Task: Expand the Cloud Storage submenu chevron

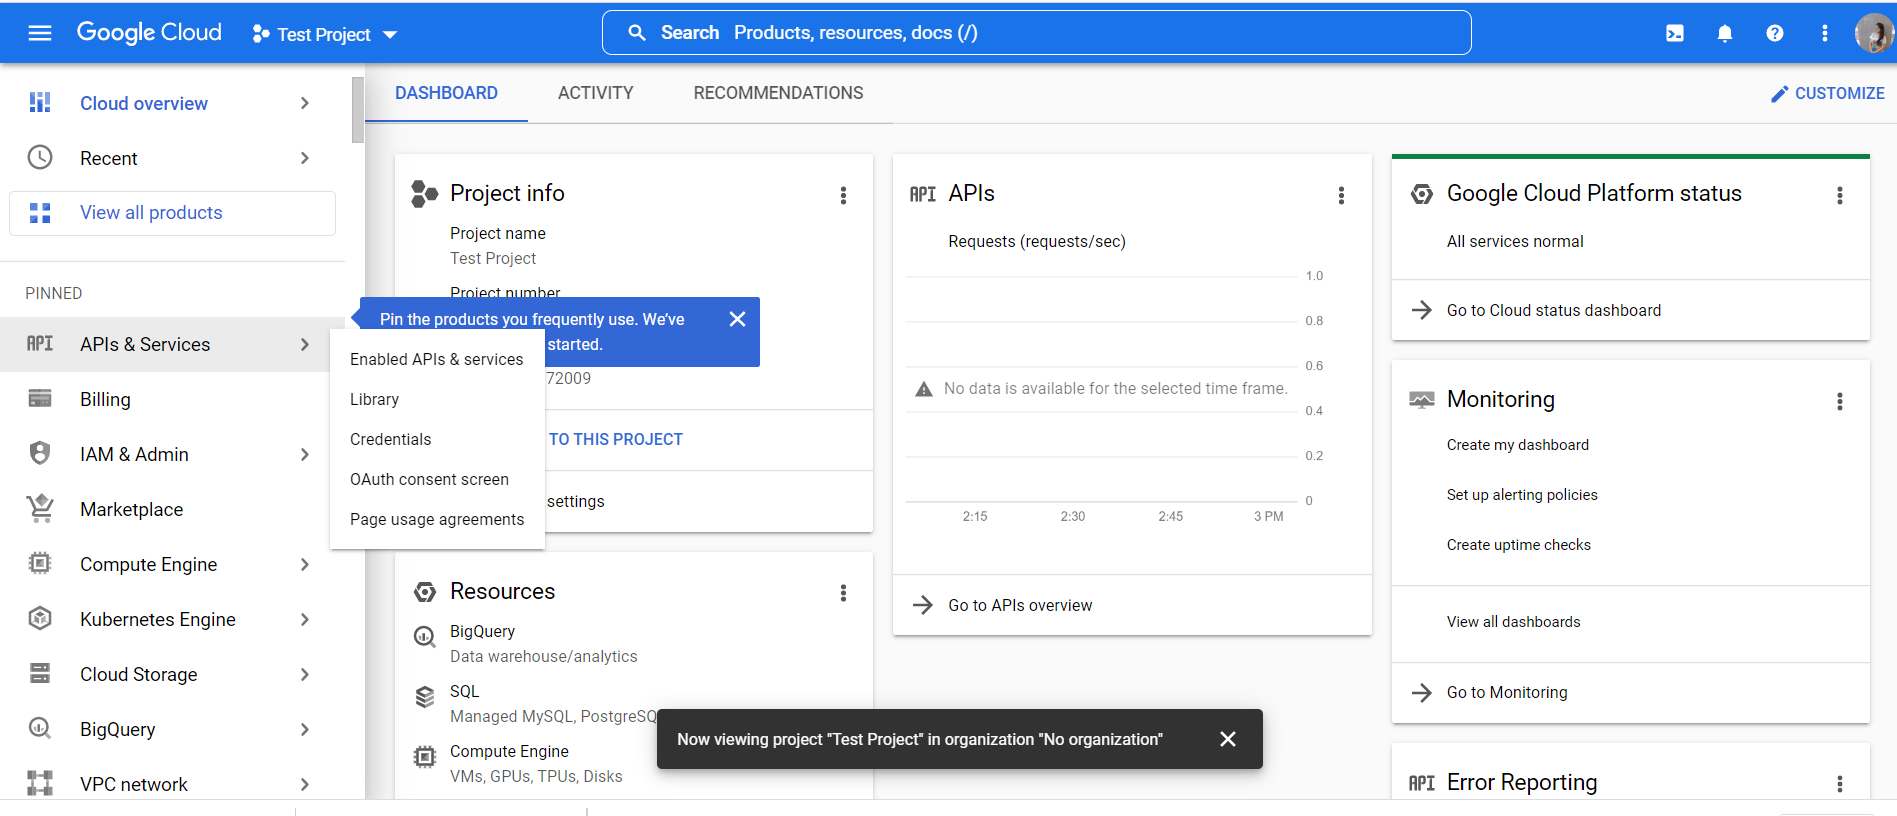Action: point(305,674)
